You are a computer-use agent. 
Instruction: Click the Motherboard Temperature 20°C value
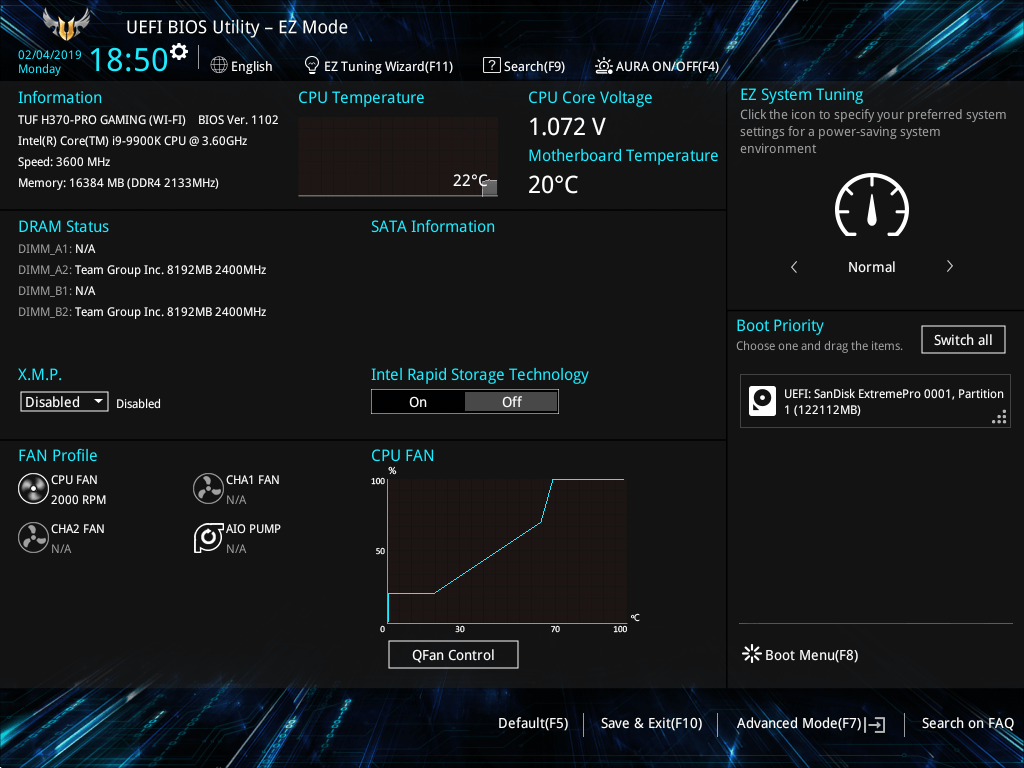pyautogui.click(x=553, y=185)
